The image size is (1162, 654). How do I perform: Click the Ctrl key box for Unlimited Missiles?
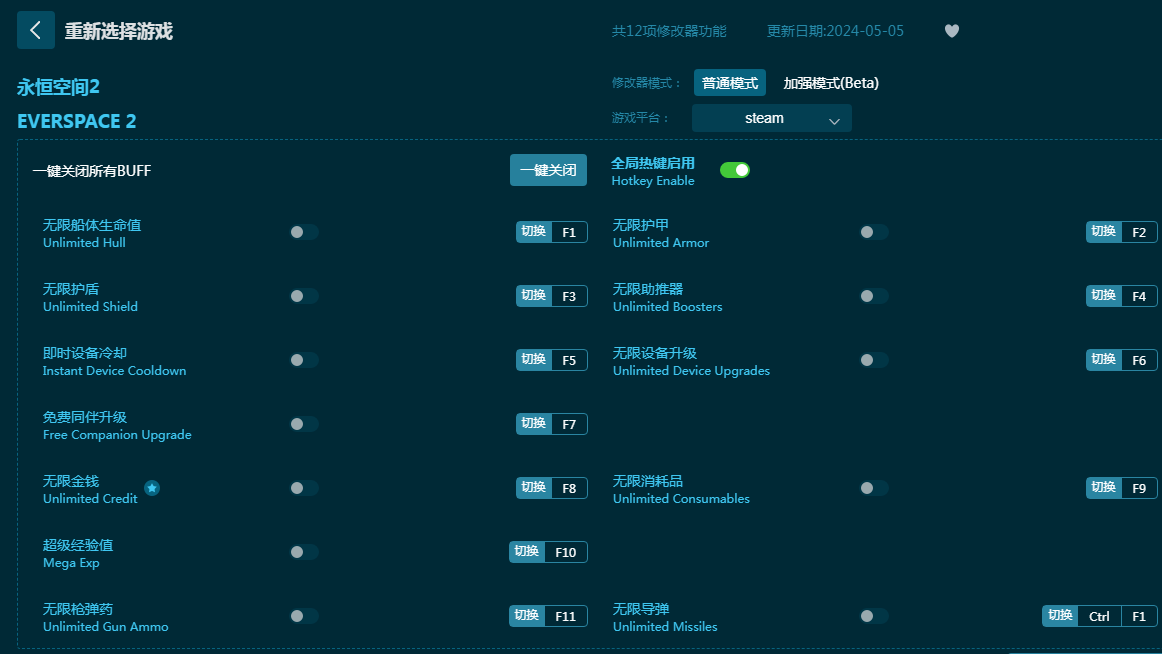tap(1100, 616)
